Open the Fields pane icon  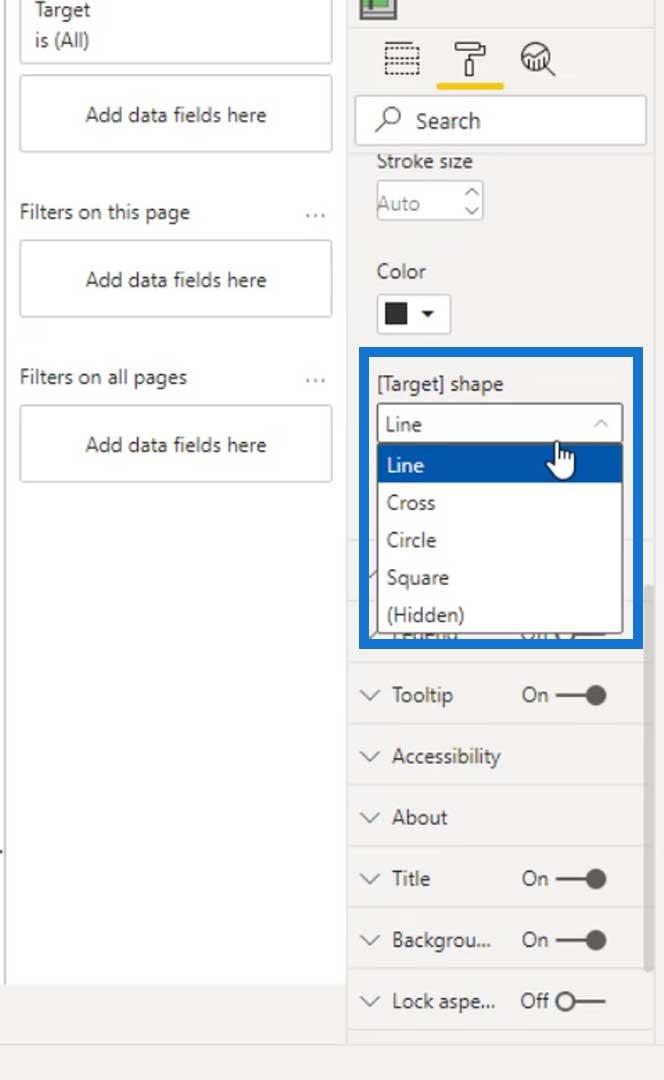pyautogui.click(x=402, y=59)
